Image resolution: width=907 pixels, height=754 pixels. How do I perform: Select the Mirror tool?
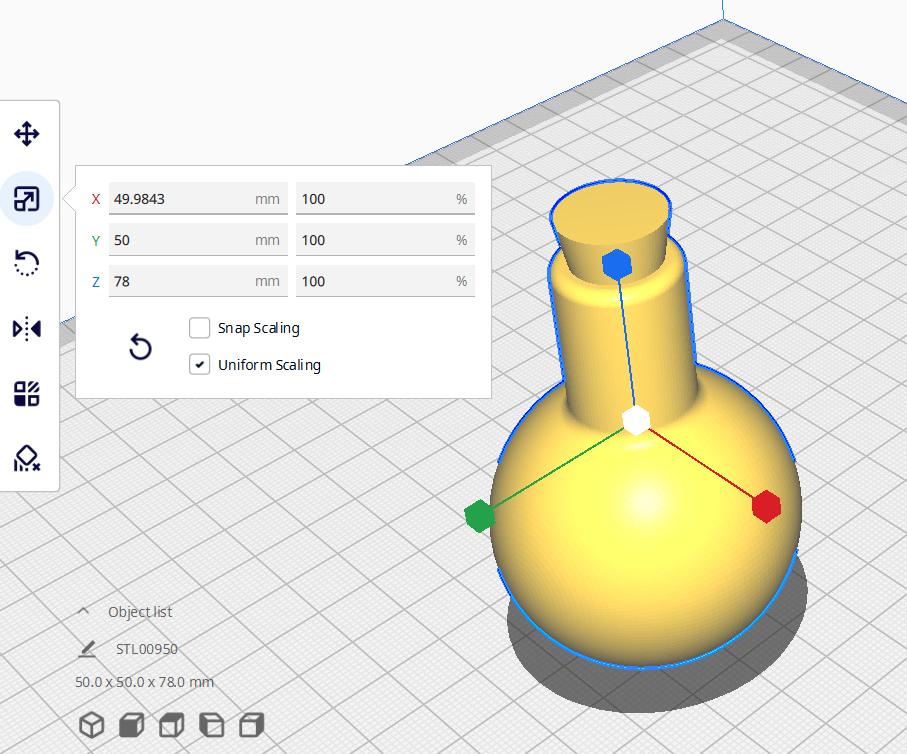coord(27,328)
